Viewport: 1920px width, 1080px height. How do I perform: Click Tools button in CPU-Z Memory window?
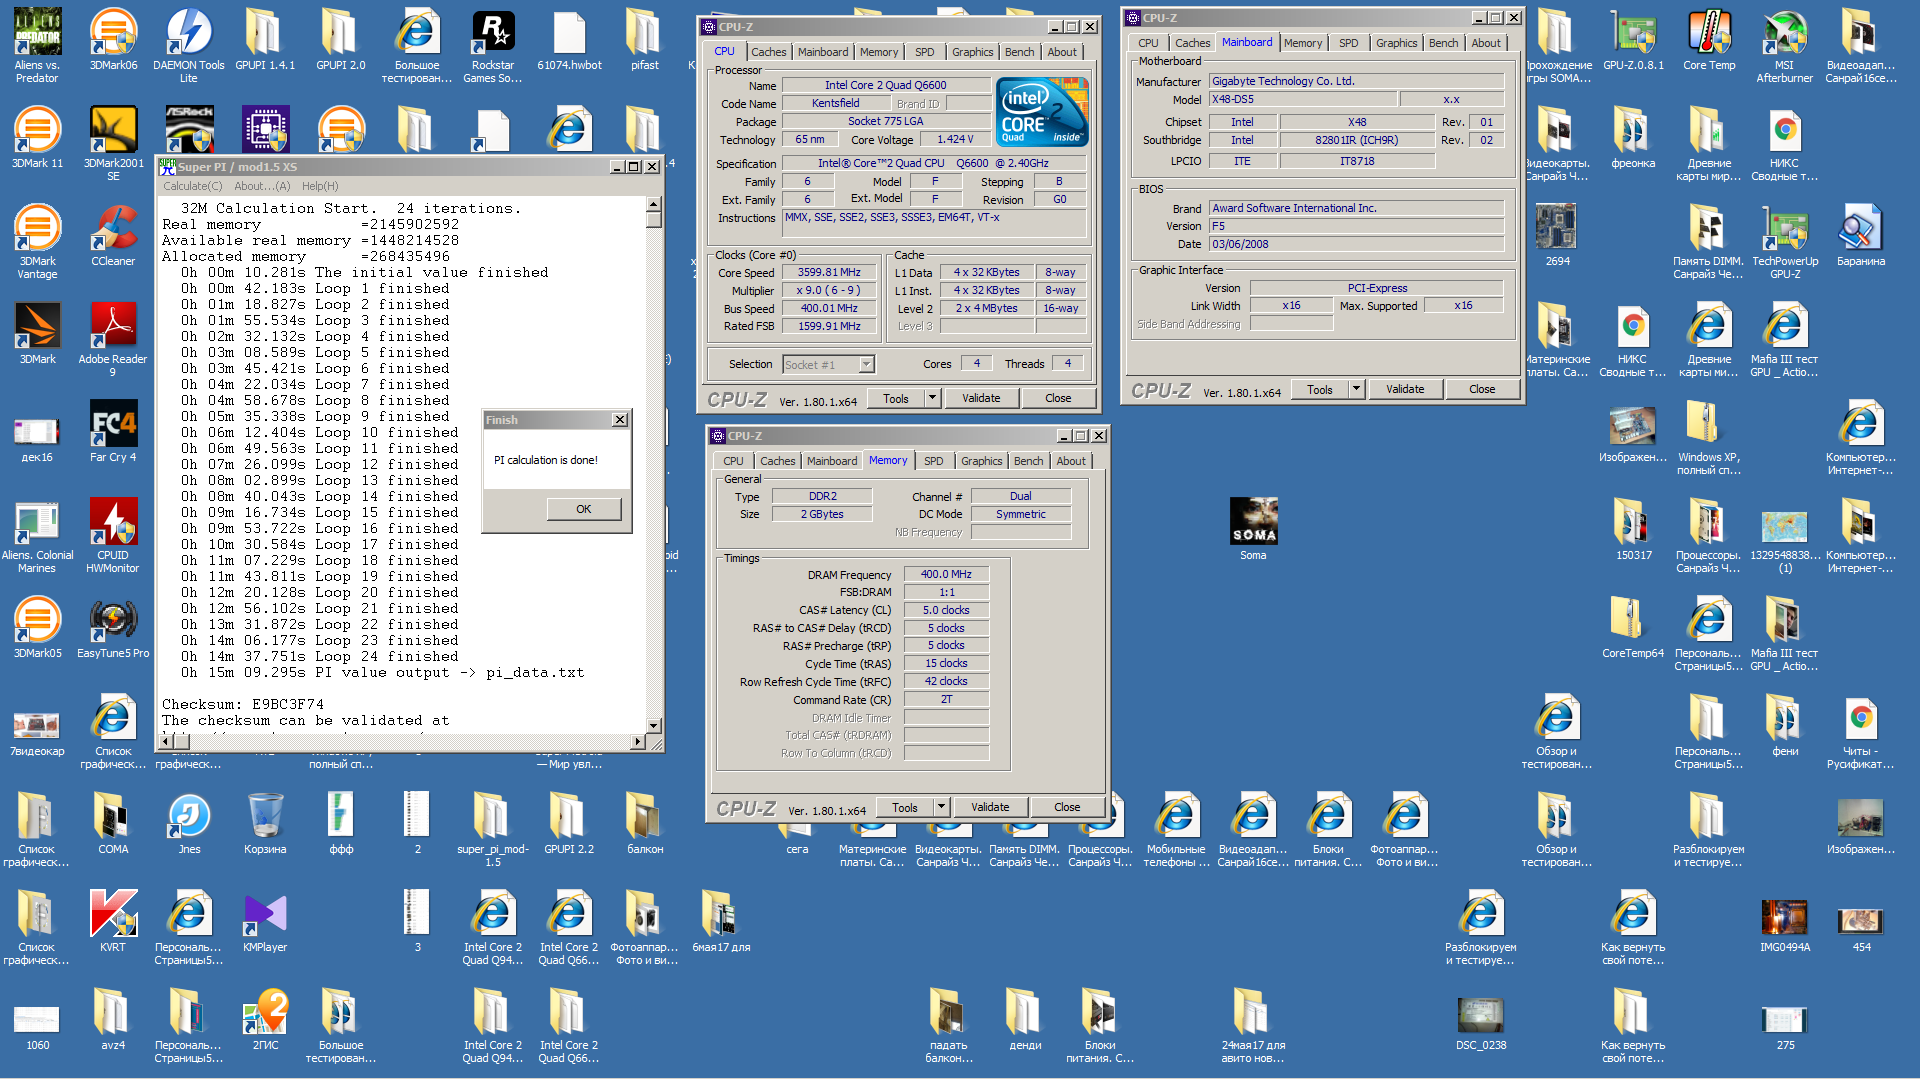coord(904,807)
